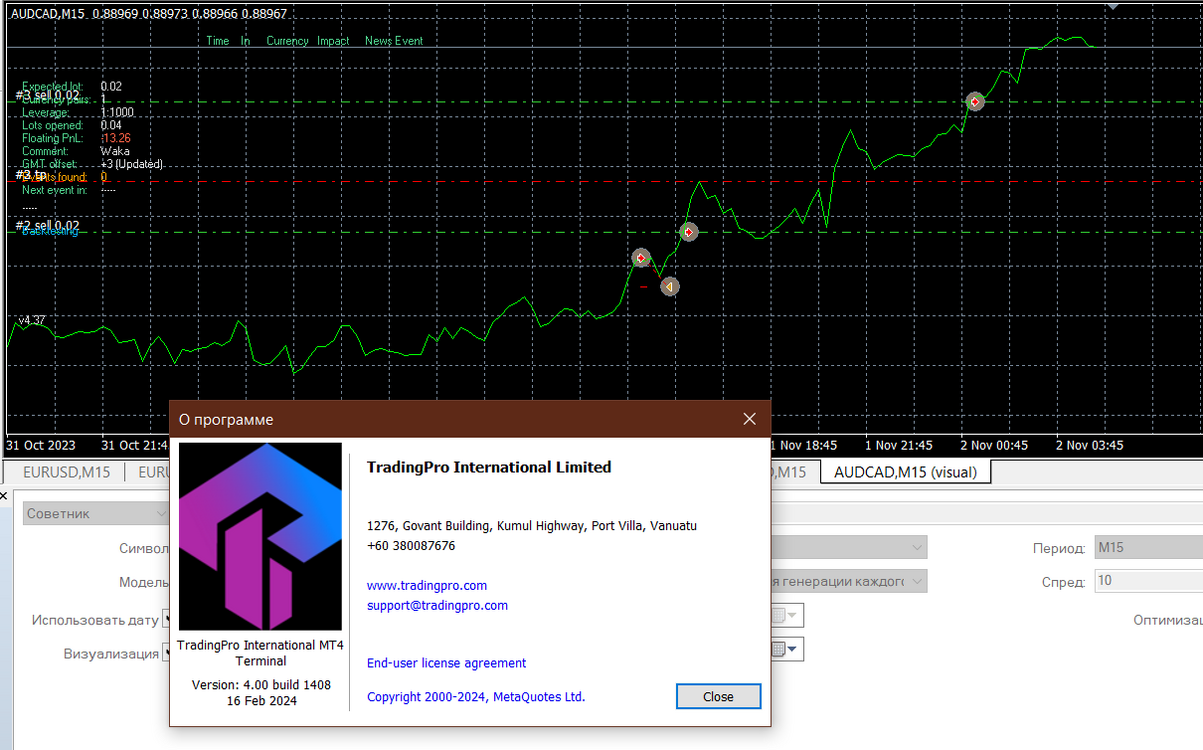
Task: Close the О программе dialog with the X
Action: [750, 419]
